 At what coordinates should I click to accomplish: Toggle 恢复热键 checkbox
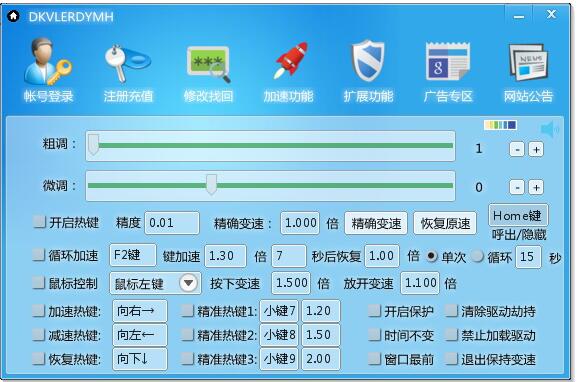point(39,359)
